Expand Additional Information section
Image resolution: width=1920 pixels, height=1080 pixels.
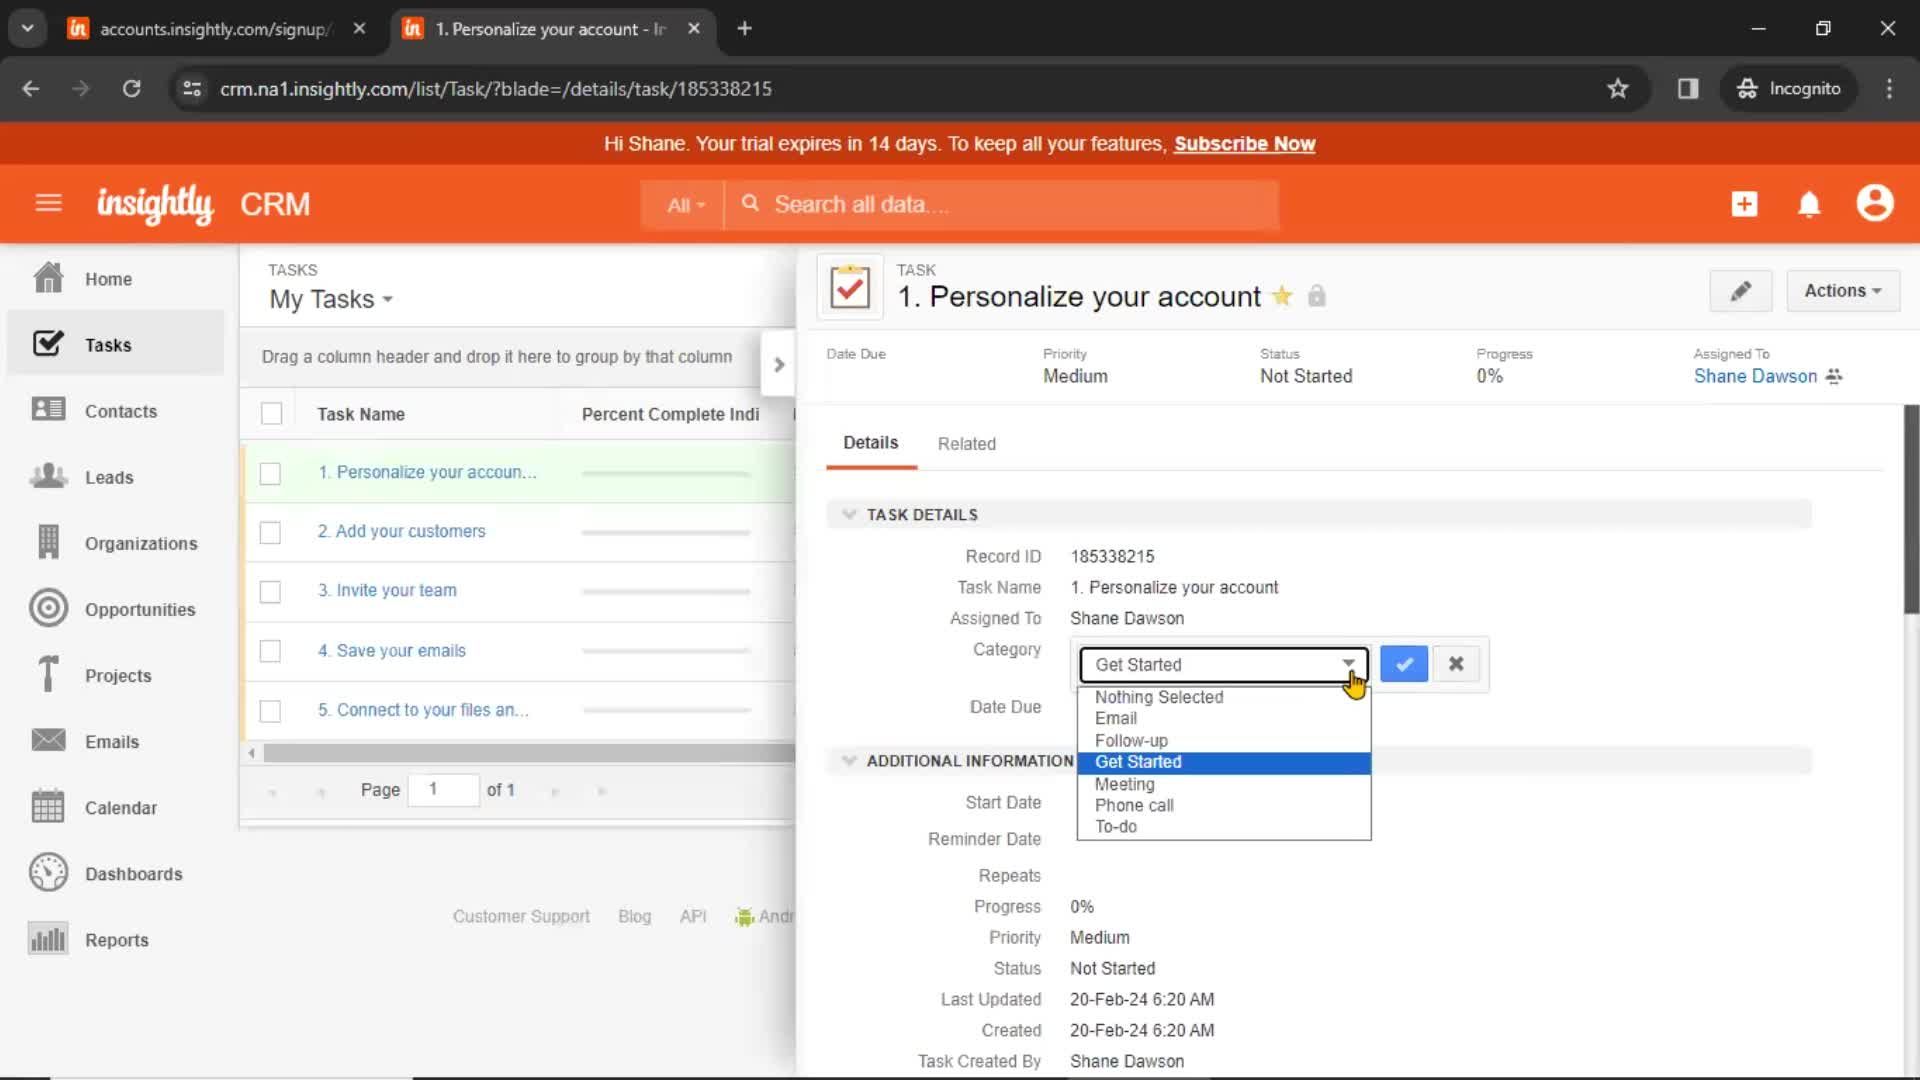click(x=849, y=761)
